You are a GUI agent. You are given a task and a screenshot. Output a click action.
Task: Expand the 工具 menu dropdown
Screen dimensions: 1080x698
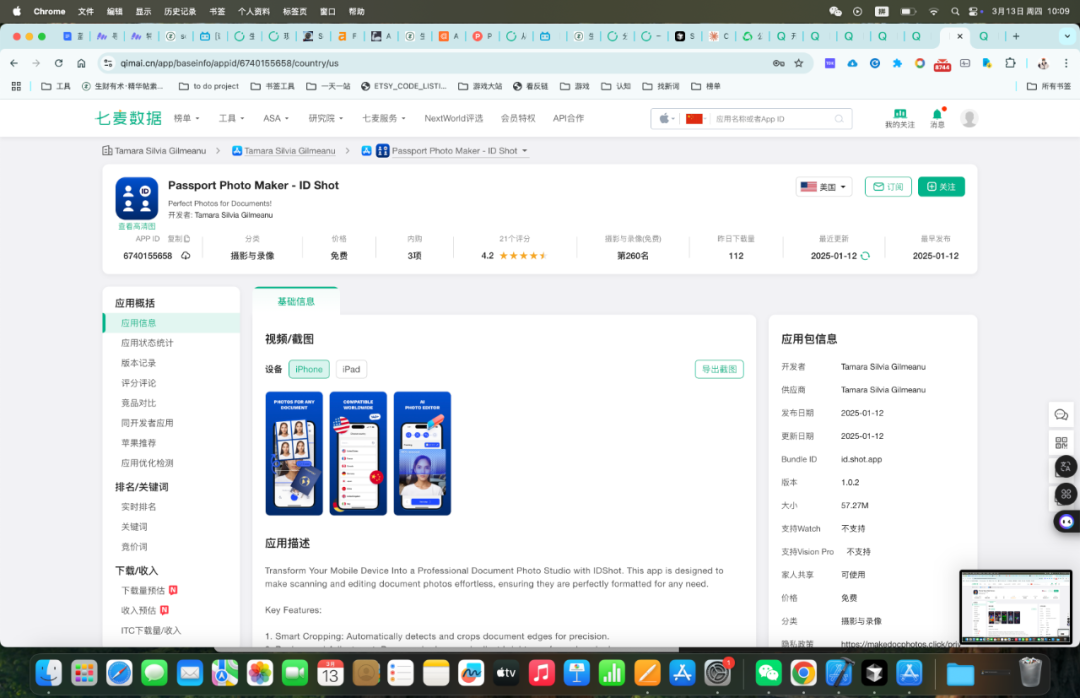(x=231, y=119)
